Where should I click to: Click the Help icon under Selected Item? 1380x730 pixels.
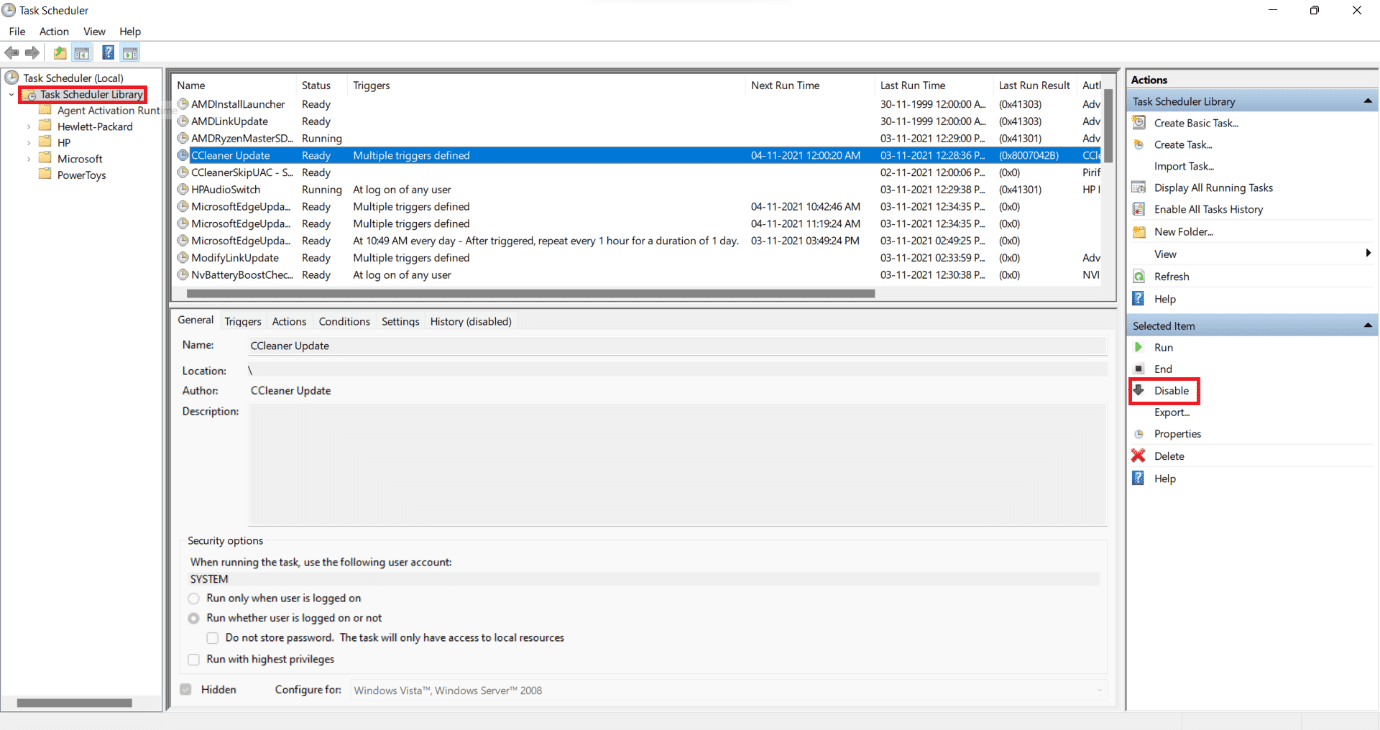point(1138,478)
